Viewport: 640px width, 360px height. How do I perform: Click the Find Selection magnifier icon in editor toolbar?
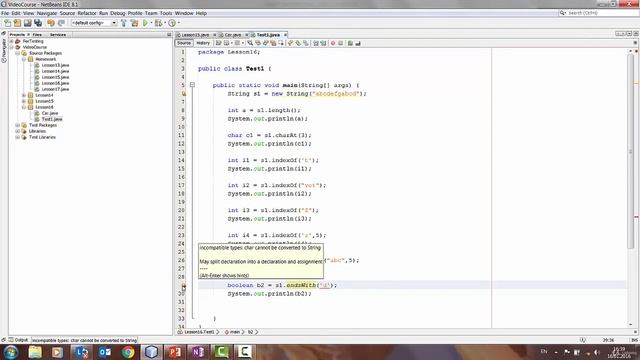point(250,43)
